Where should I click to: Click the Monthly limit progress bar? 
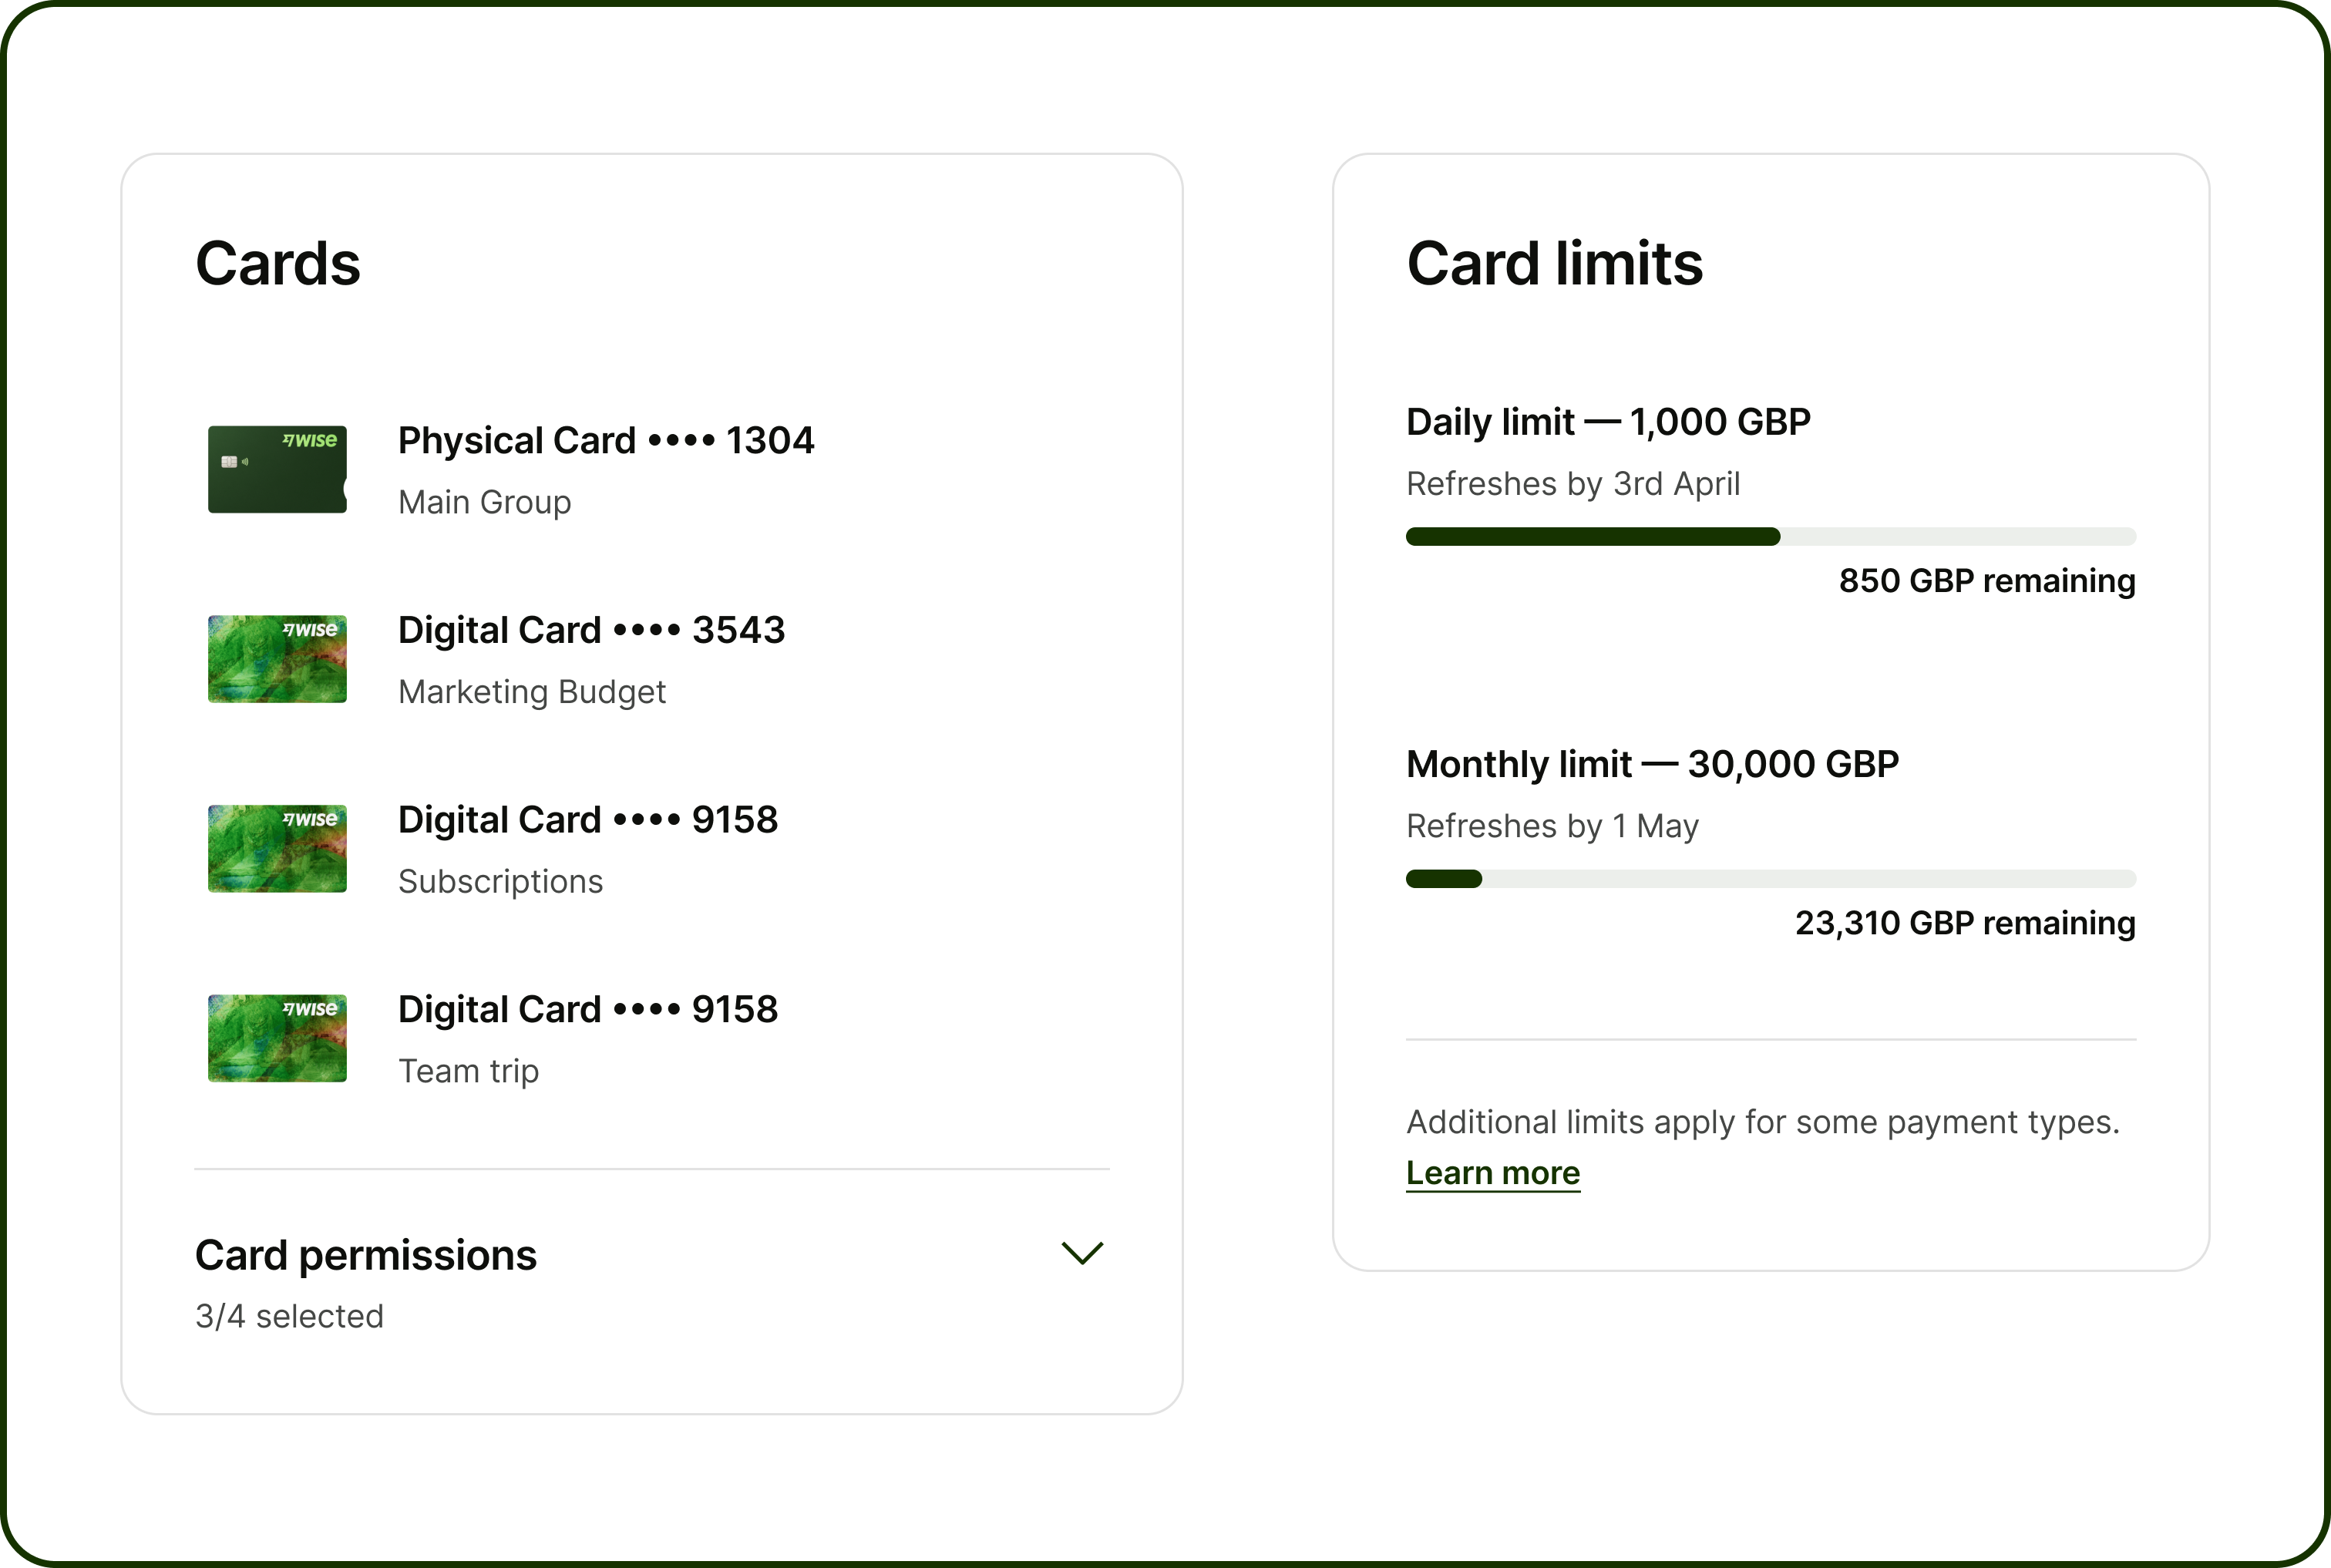1770,879
